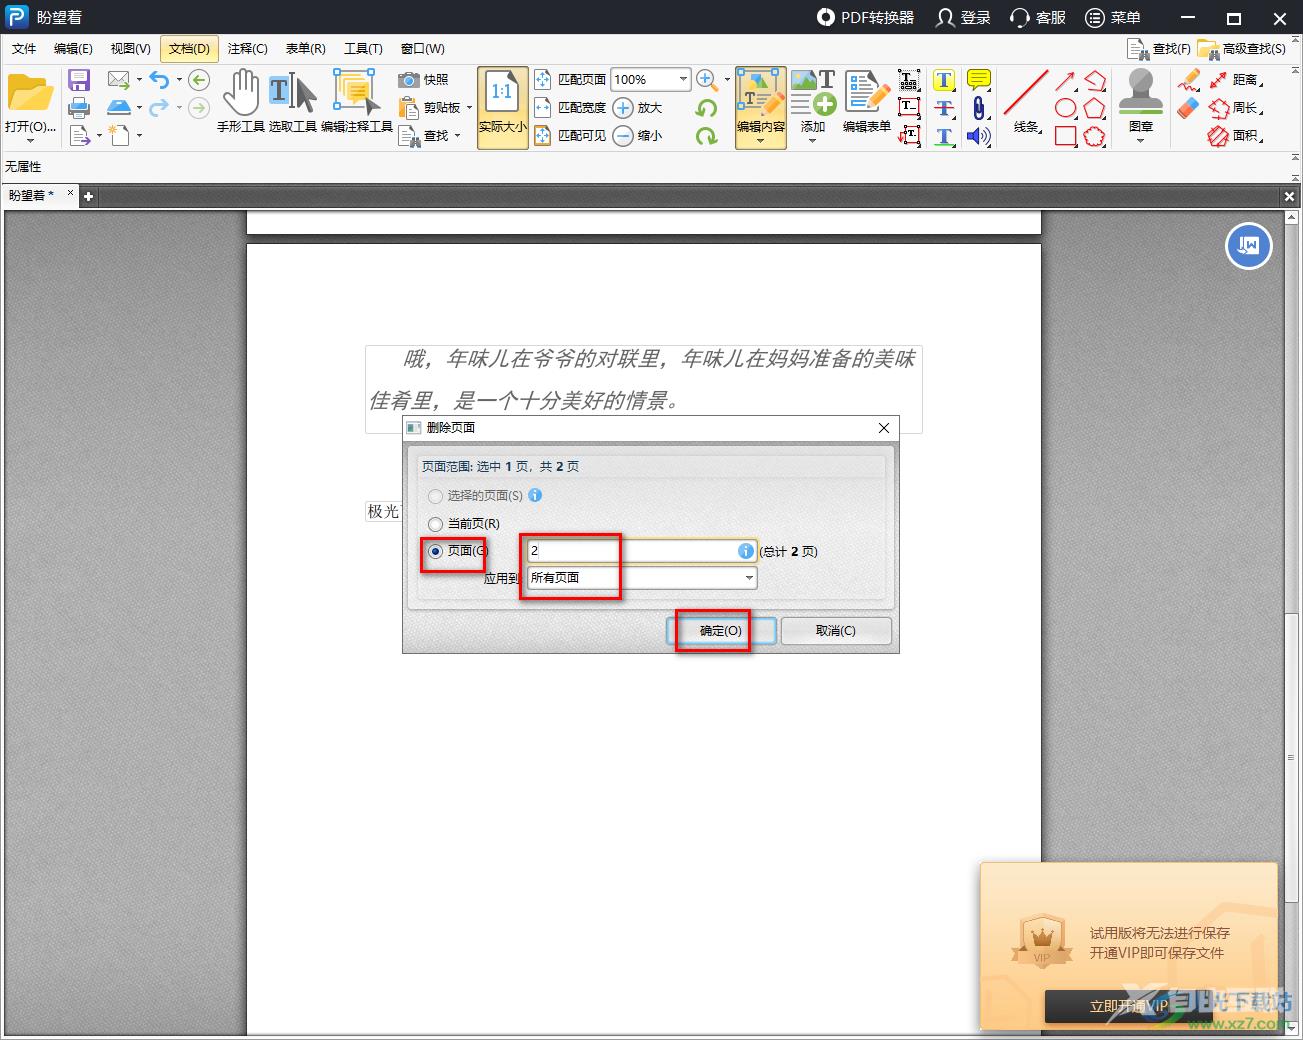Open the Document (文档(D)) menu
Image resolution: width=1303 pixels, height=1040 pixels.
[189, 48]
